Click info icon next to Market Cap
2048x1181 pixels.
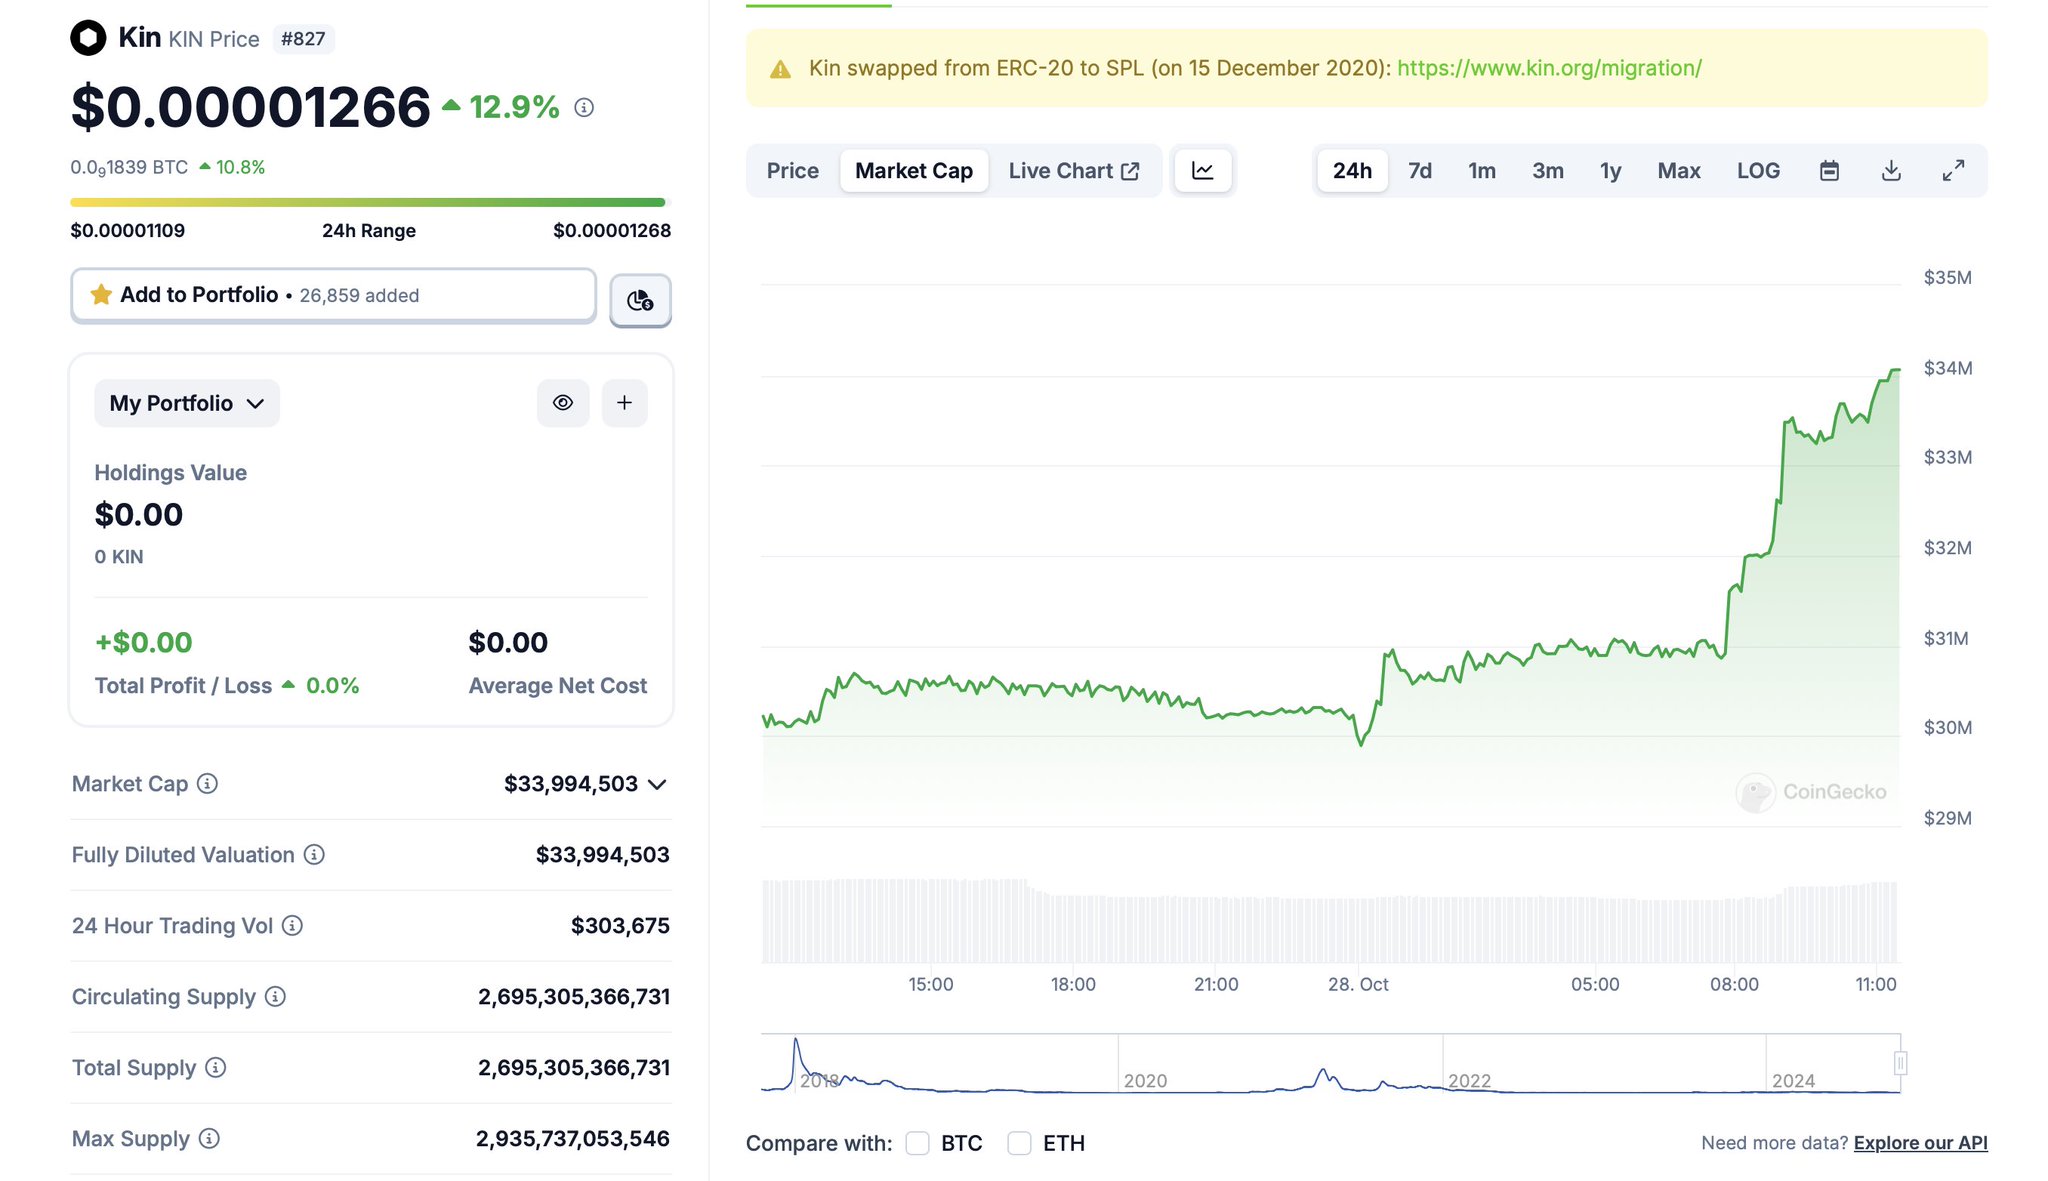(x=207, y=784)
